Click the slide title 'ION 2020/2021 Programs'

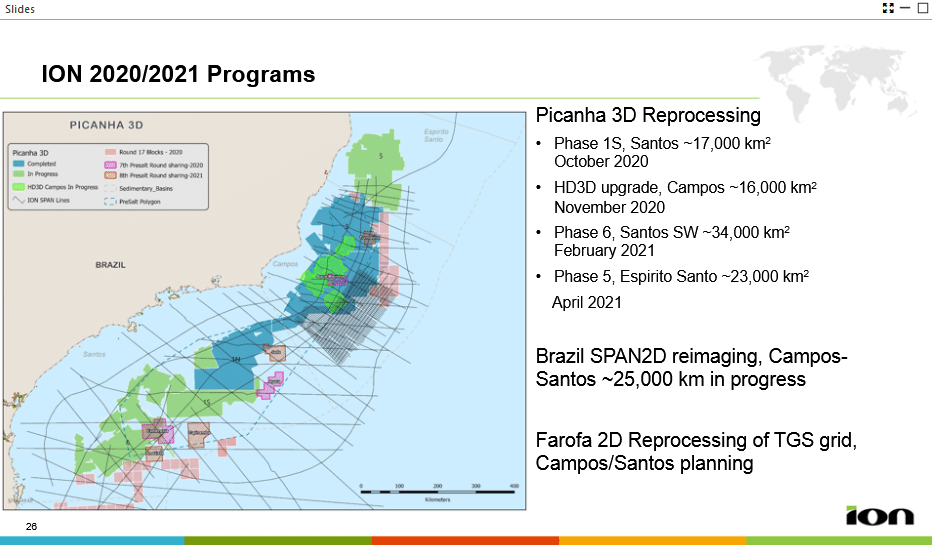(x=178, y=74)
